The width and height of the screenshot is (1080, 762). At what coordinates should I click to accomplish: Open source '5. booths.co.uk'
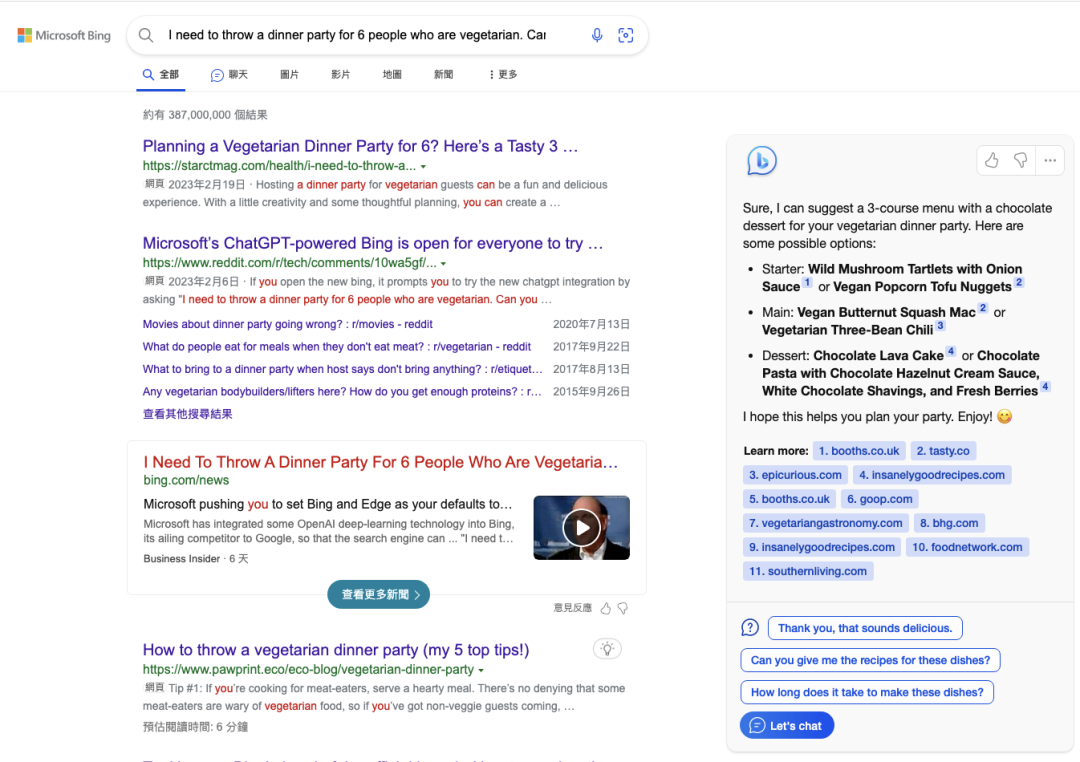pos(789,500)
